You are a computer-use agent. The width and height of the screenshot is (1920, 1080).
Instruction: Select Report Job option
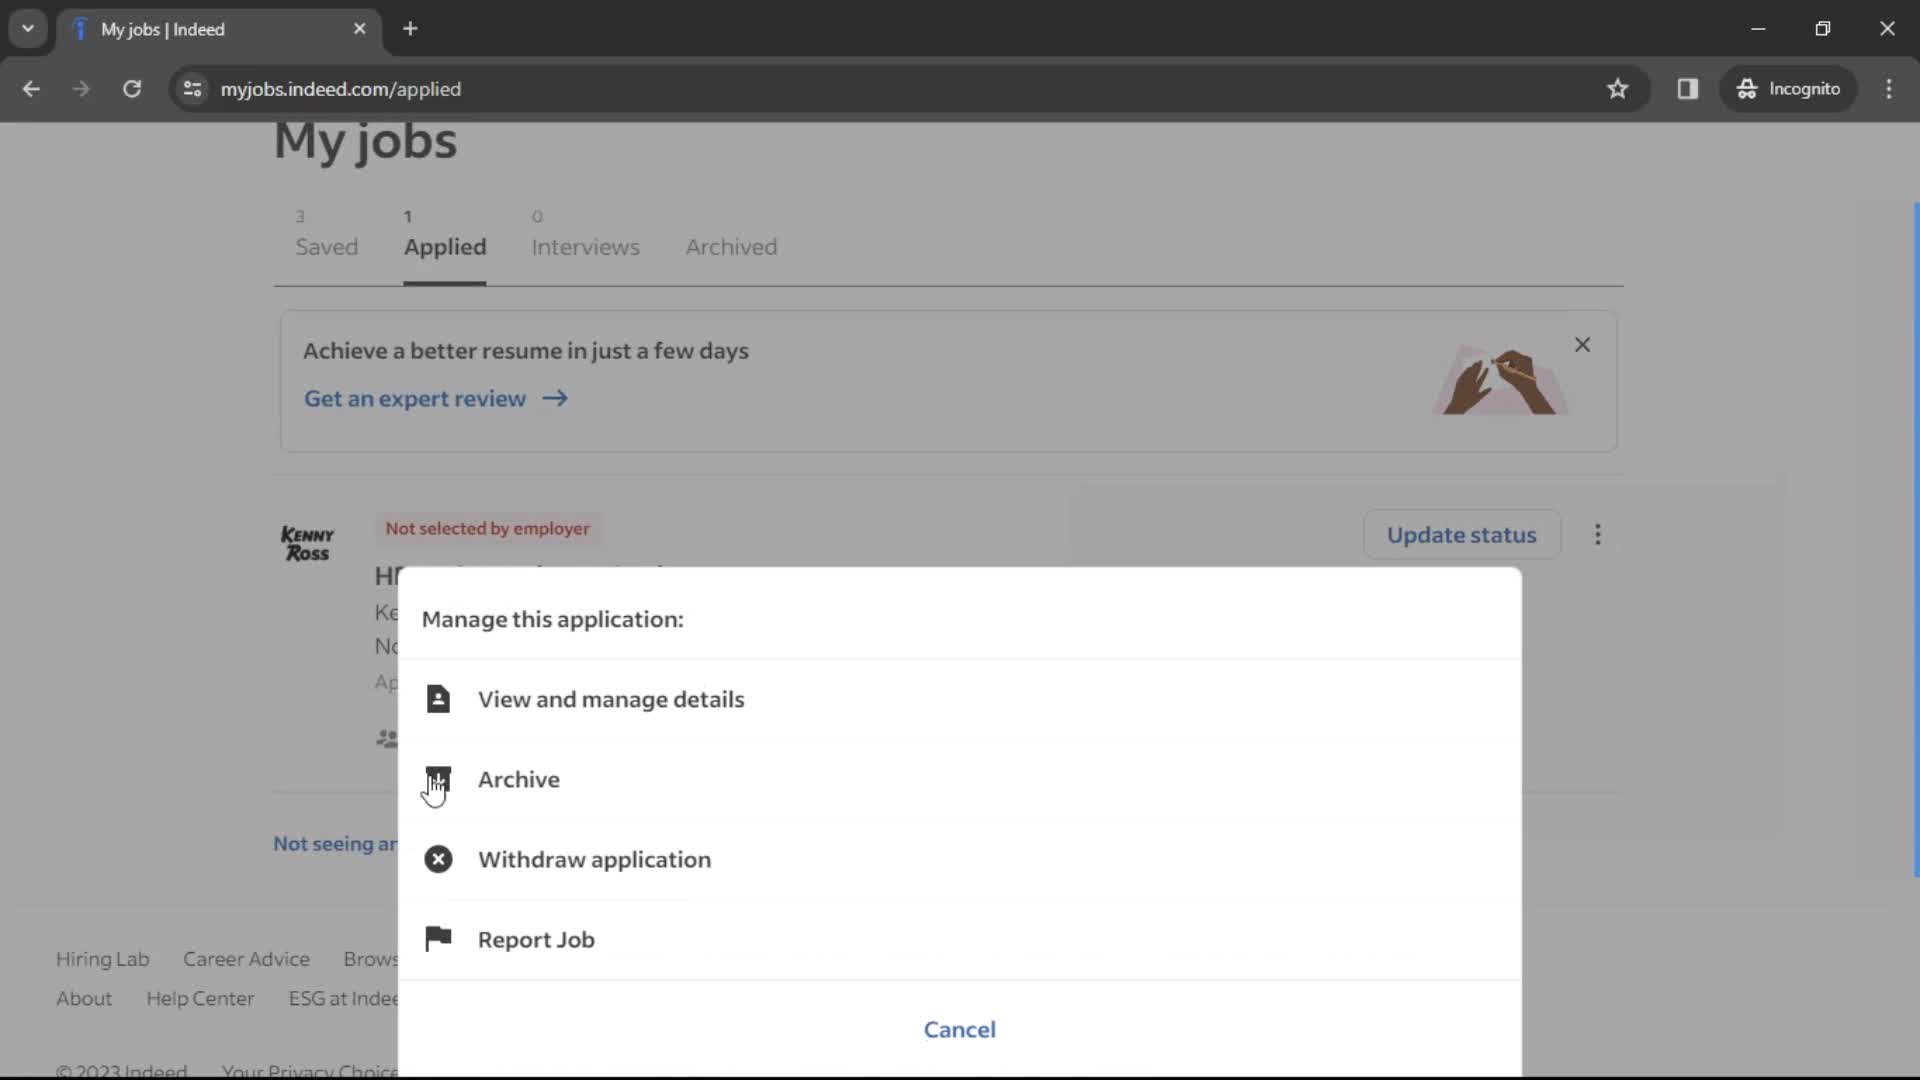(960, 939)
